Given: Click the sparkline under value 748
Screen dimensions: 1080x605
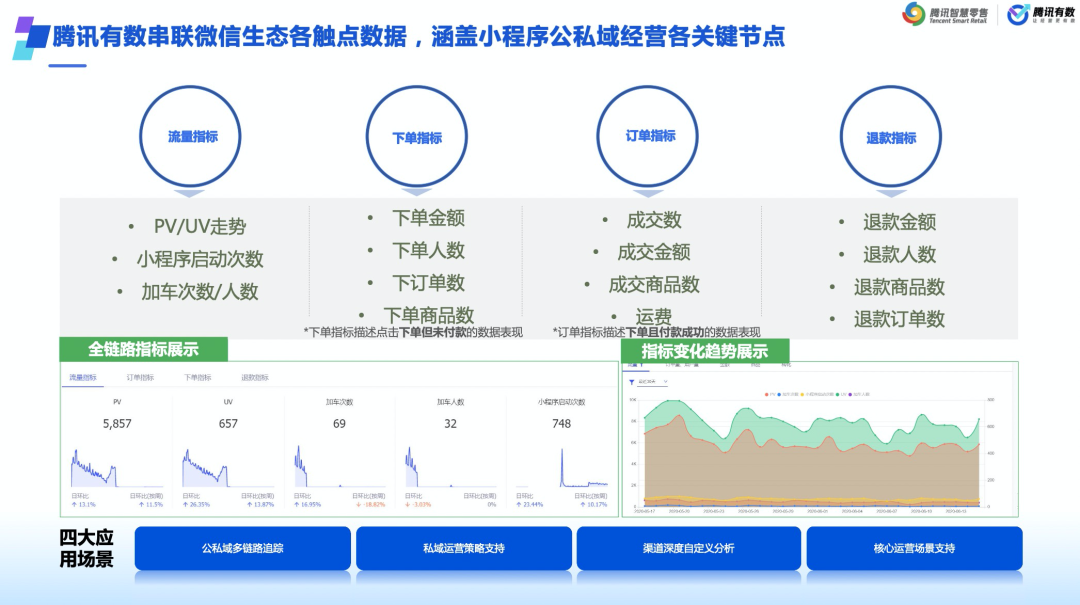Looking at the screenshot, I should point(561,467).
